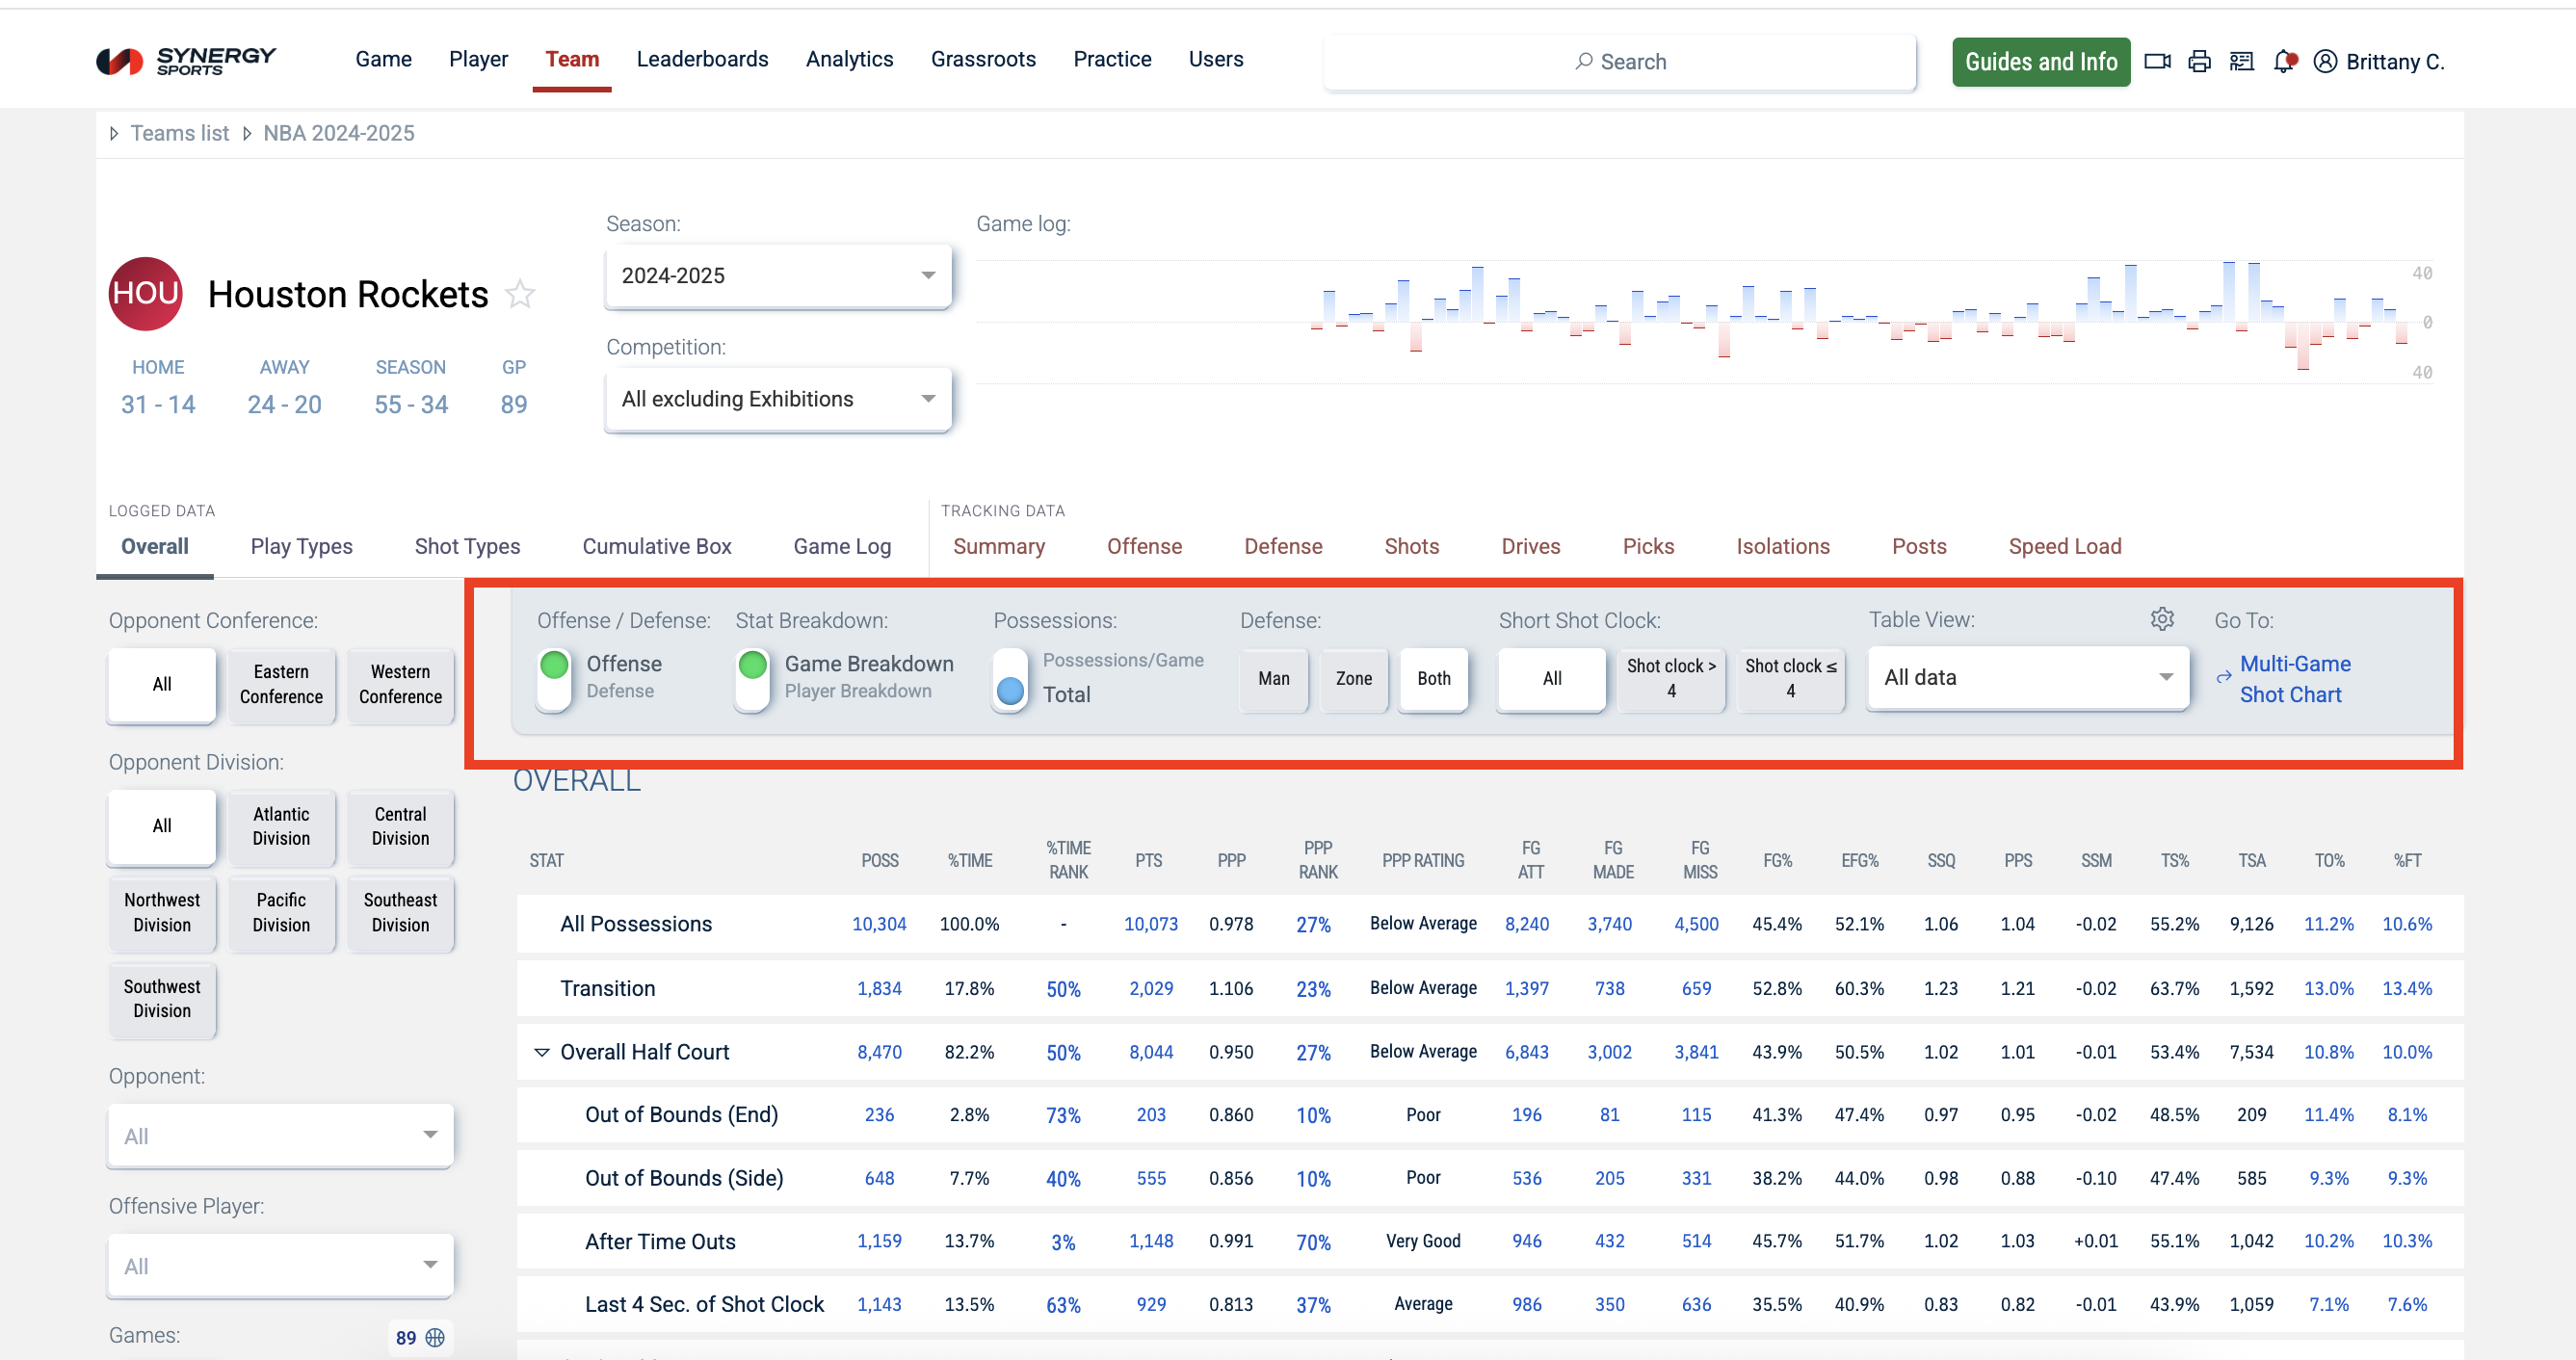Open the Leaderboards menu item
This screenshot has height=1360, width=2576.
click(702, 59)
